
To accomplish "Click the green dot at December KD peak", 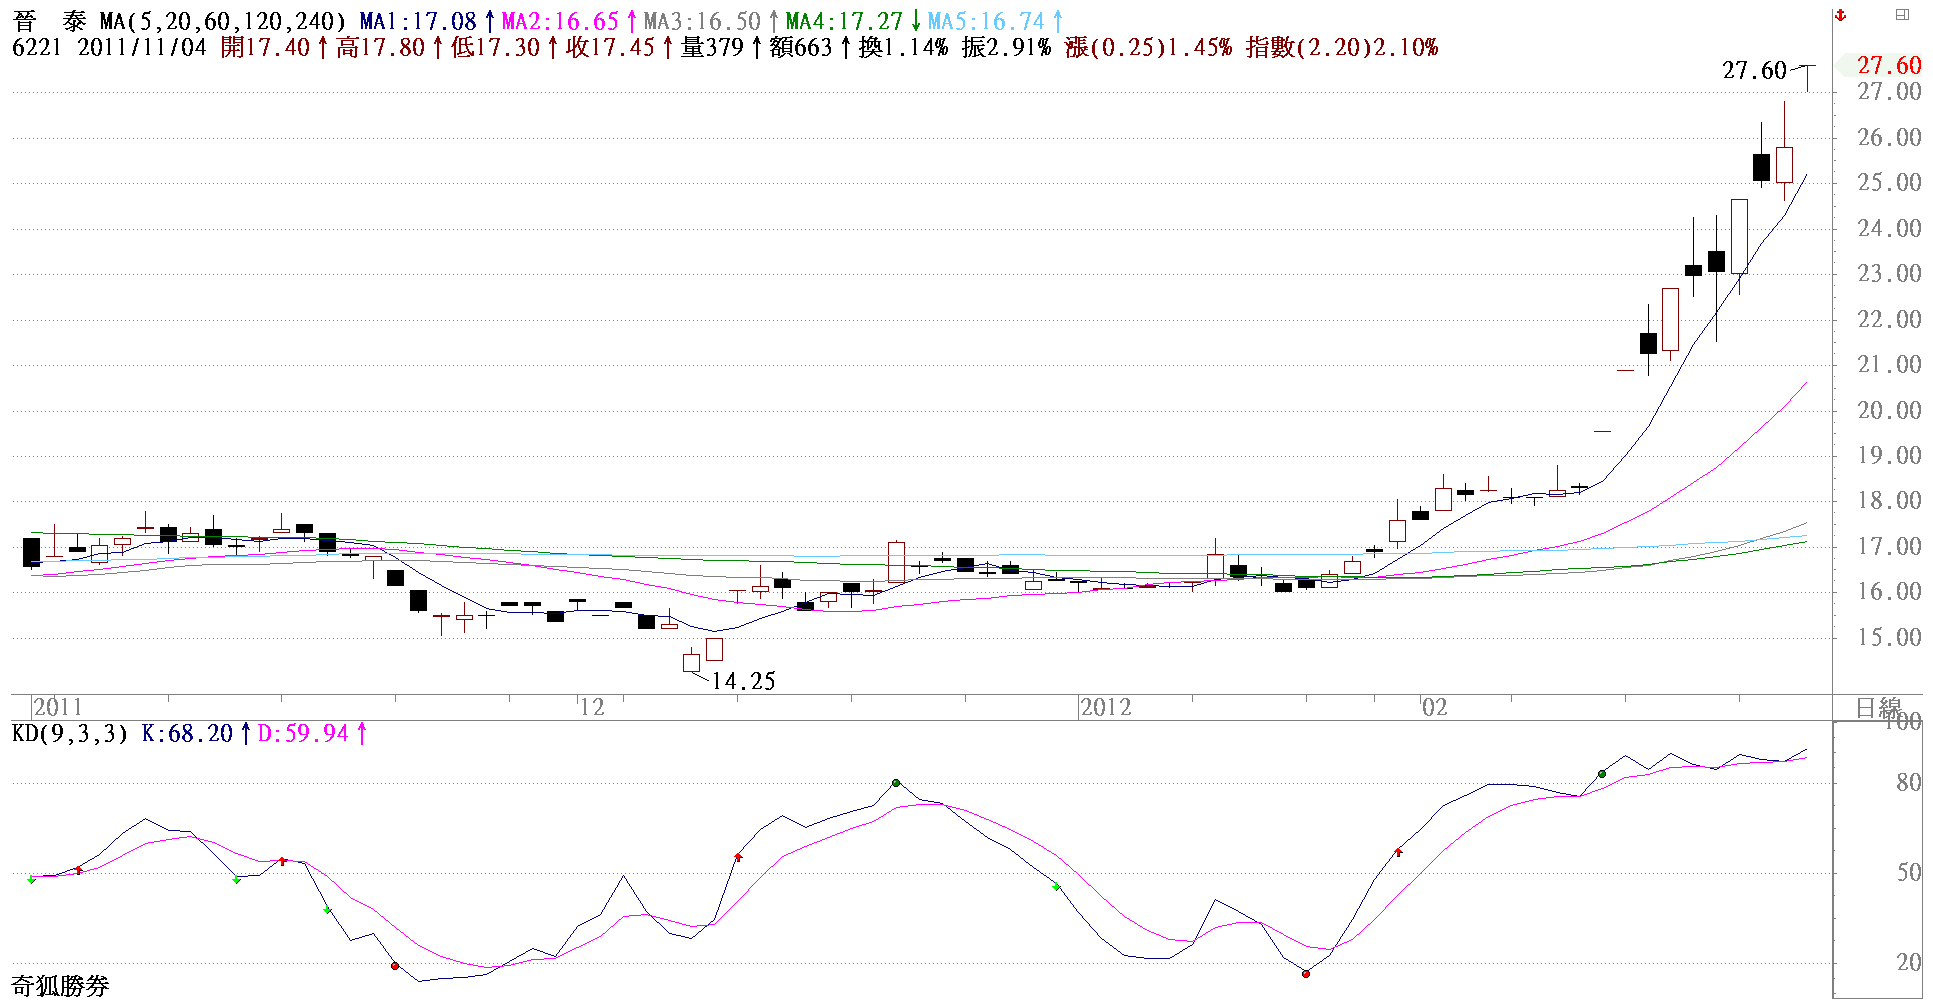I will point(896,783).
